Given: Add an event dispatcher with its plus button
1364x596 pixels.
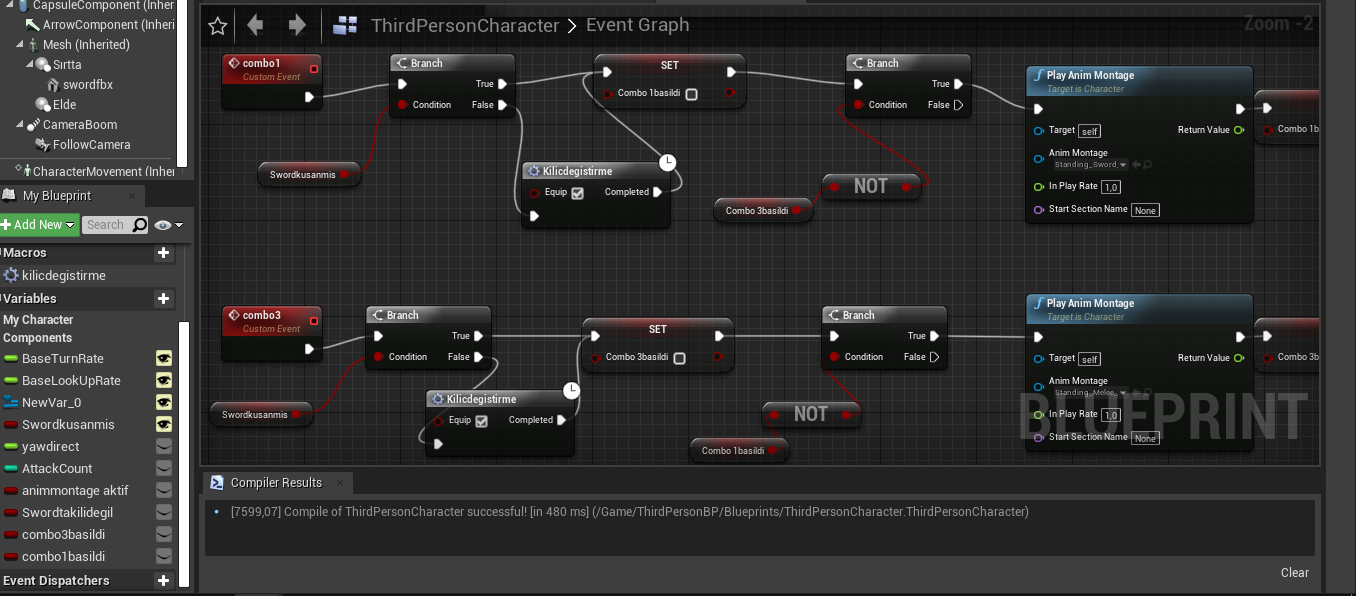Looking at the screenshot, I should coord(164,581).
